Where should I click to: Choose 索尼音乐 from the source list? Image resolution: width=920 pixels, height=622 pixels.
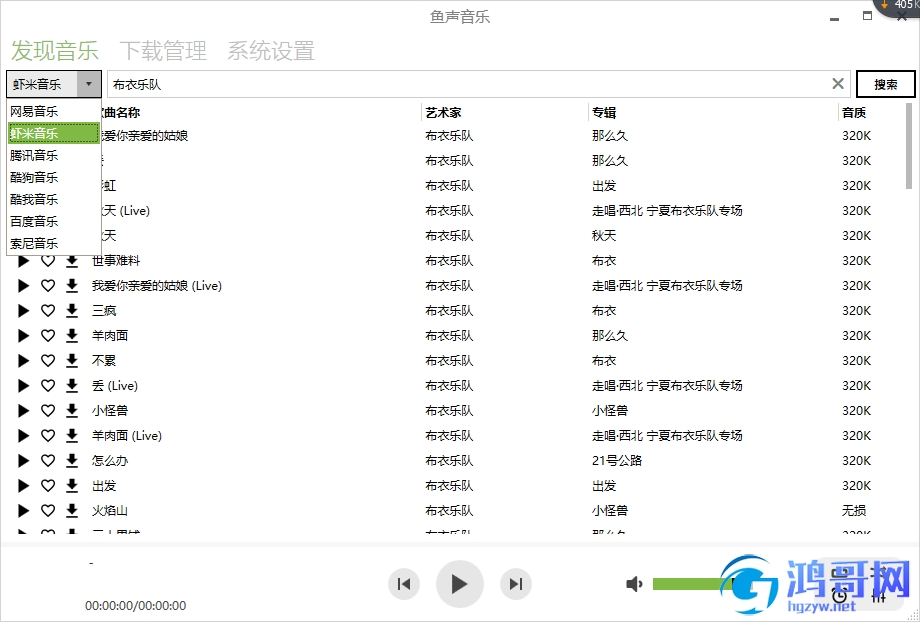(53, 243)
